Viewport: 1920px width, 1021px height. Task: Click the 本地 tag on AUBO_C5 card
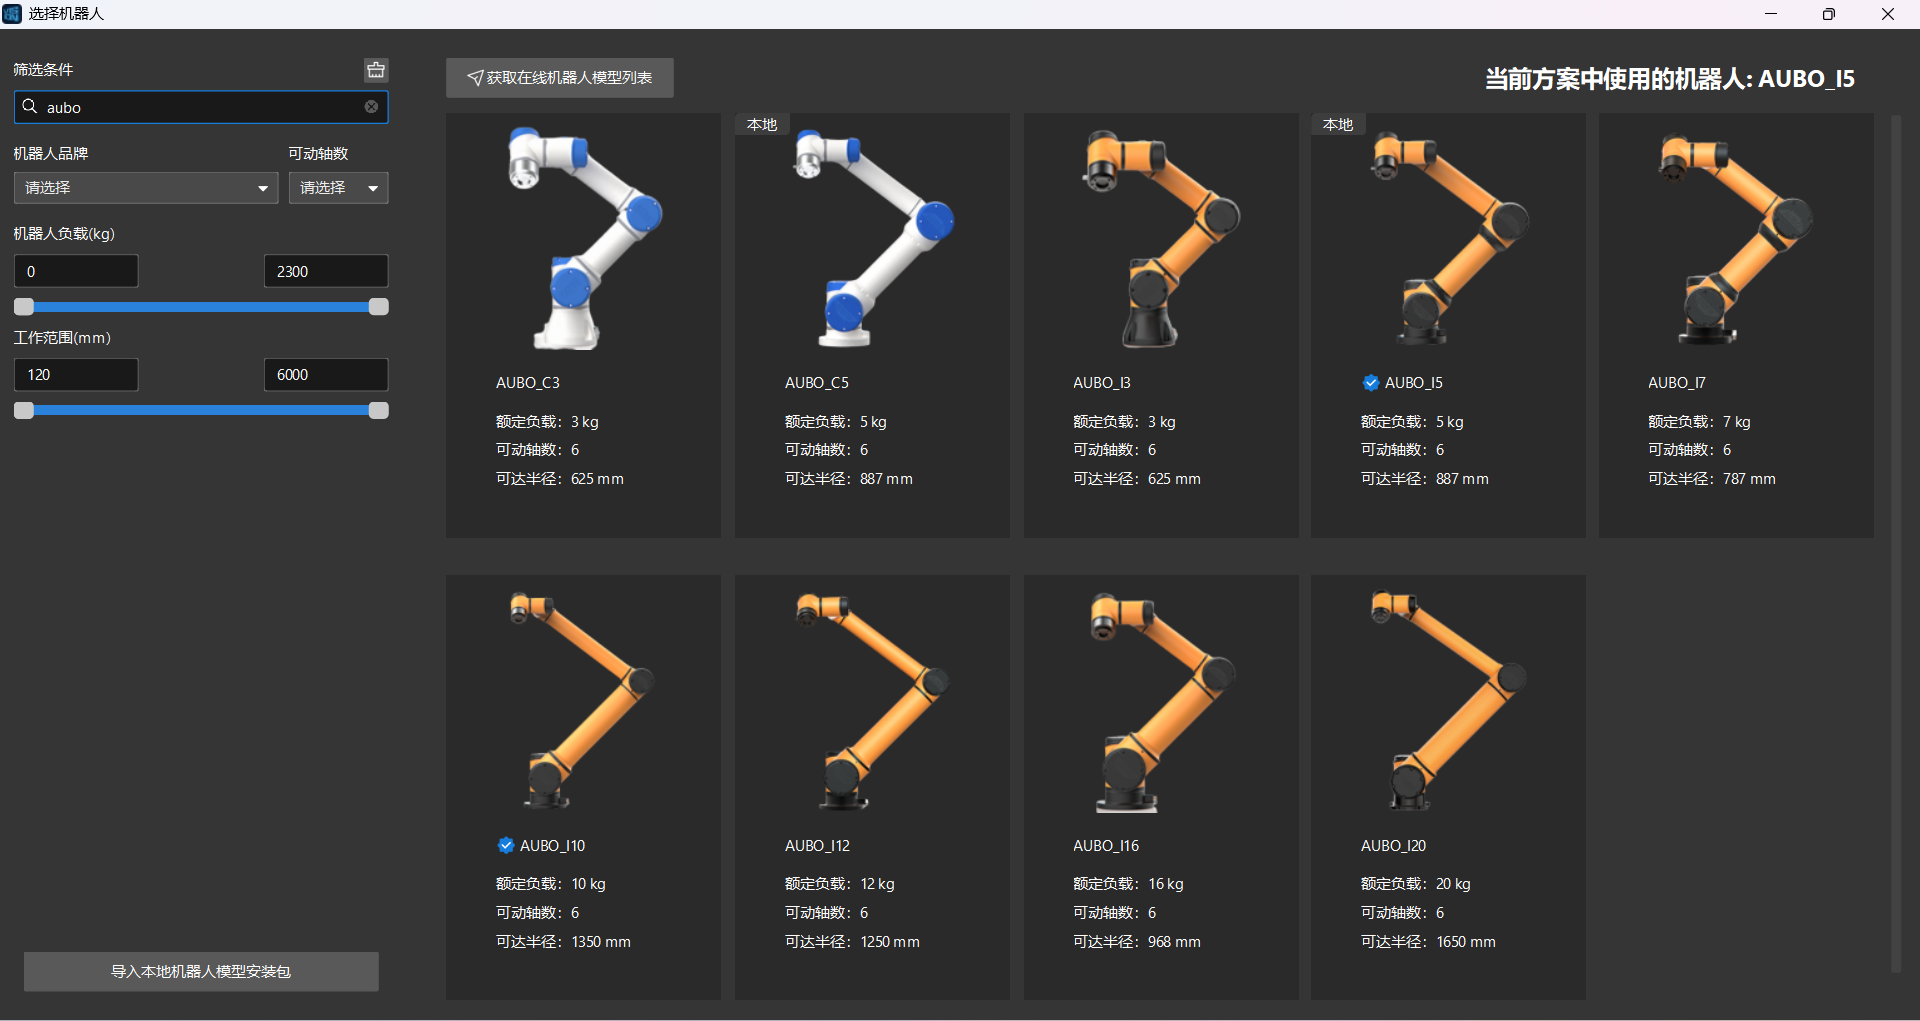[762, 125]
